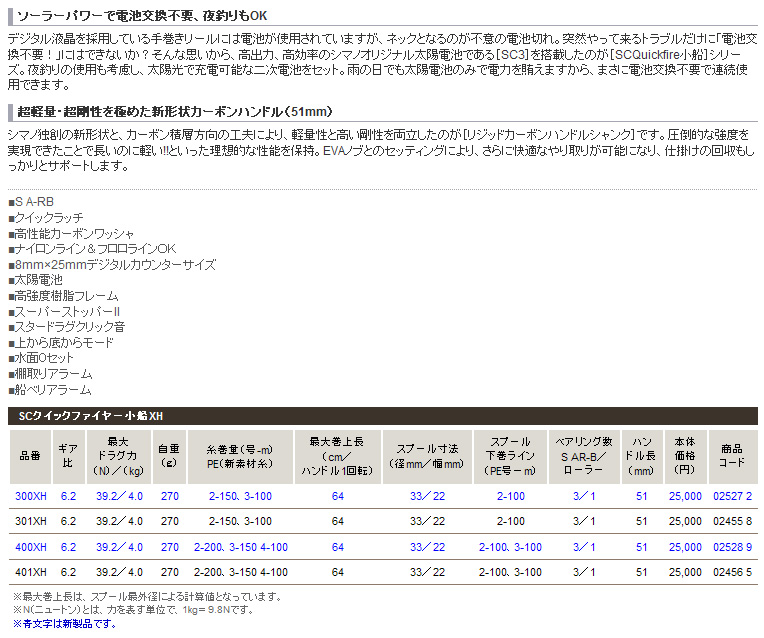Click product code 02527 2
Screen dimensions: 764x638
point(732,496)
